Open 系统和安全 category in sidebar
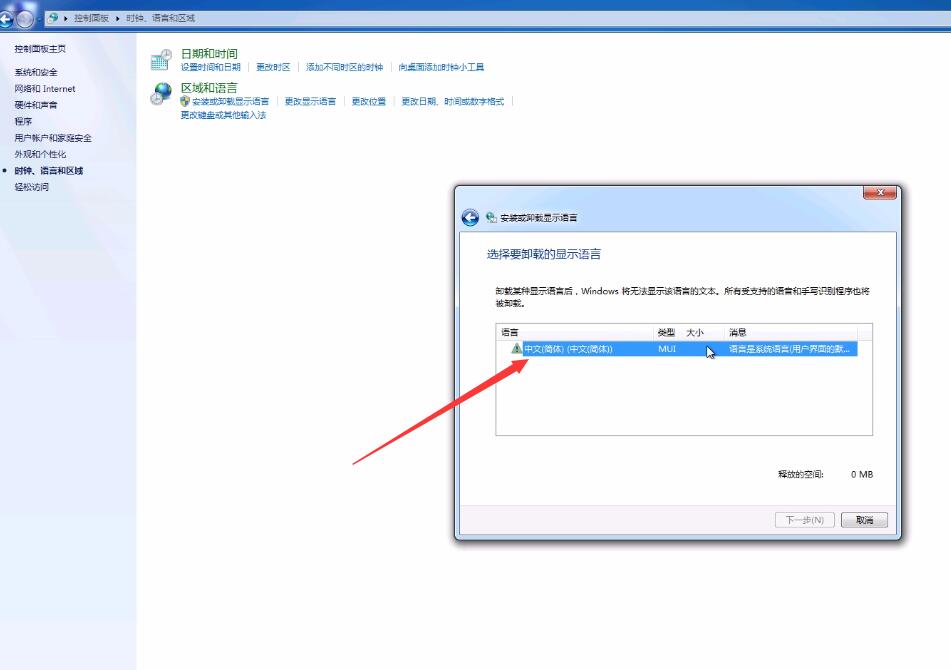Image resolution: width=951 pixels, height=670 pixels. coord(36,72)
